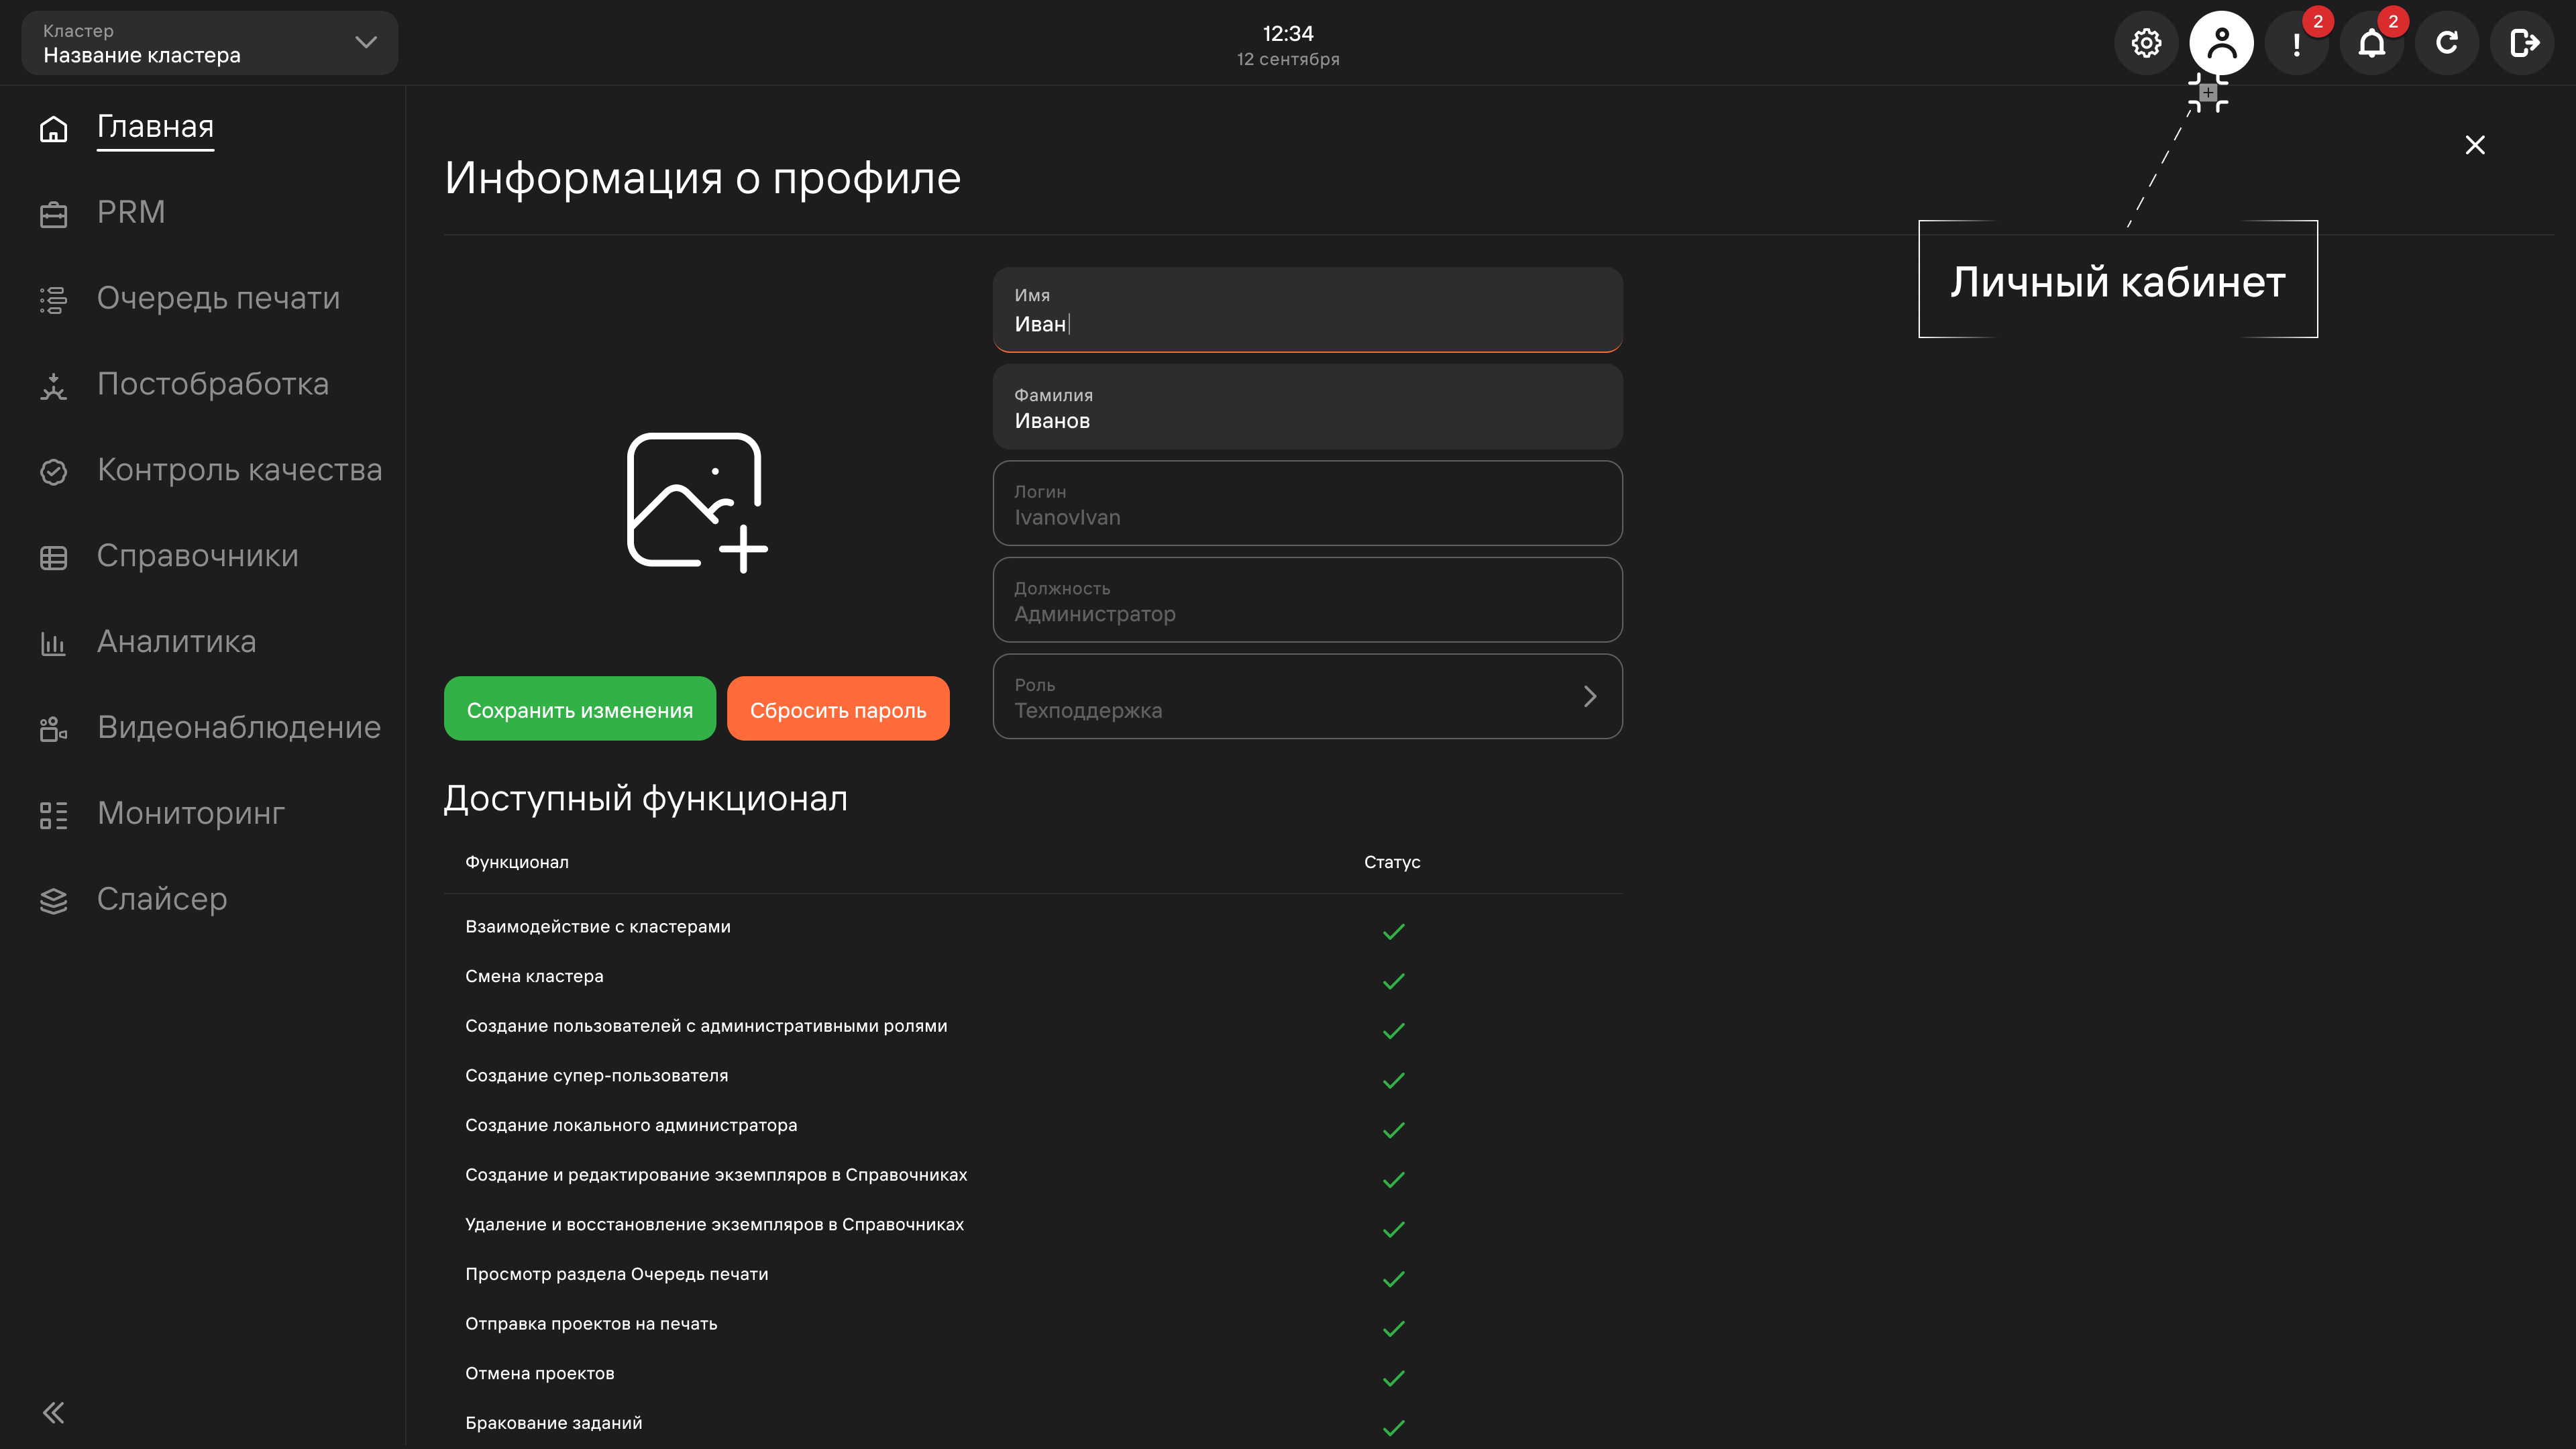Open the Роль Техподдержка selector
This screenshot has height=1449, width=2576.
click(1307, 696)
